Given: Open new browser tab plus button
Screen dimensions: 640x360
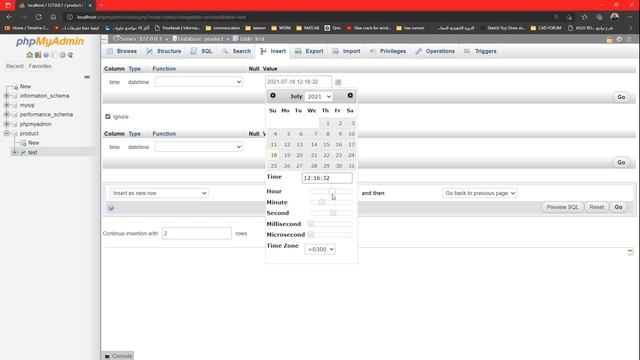Looking at the screenshot, I should pyautogui.click(x=101, y=5).
